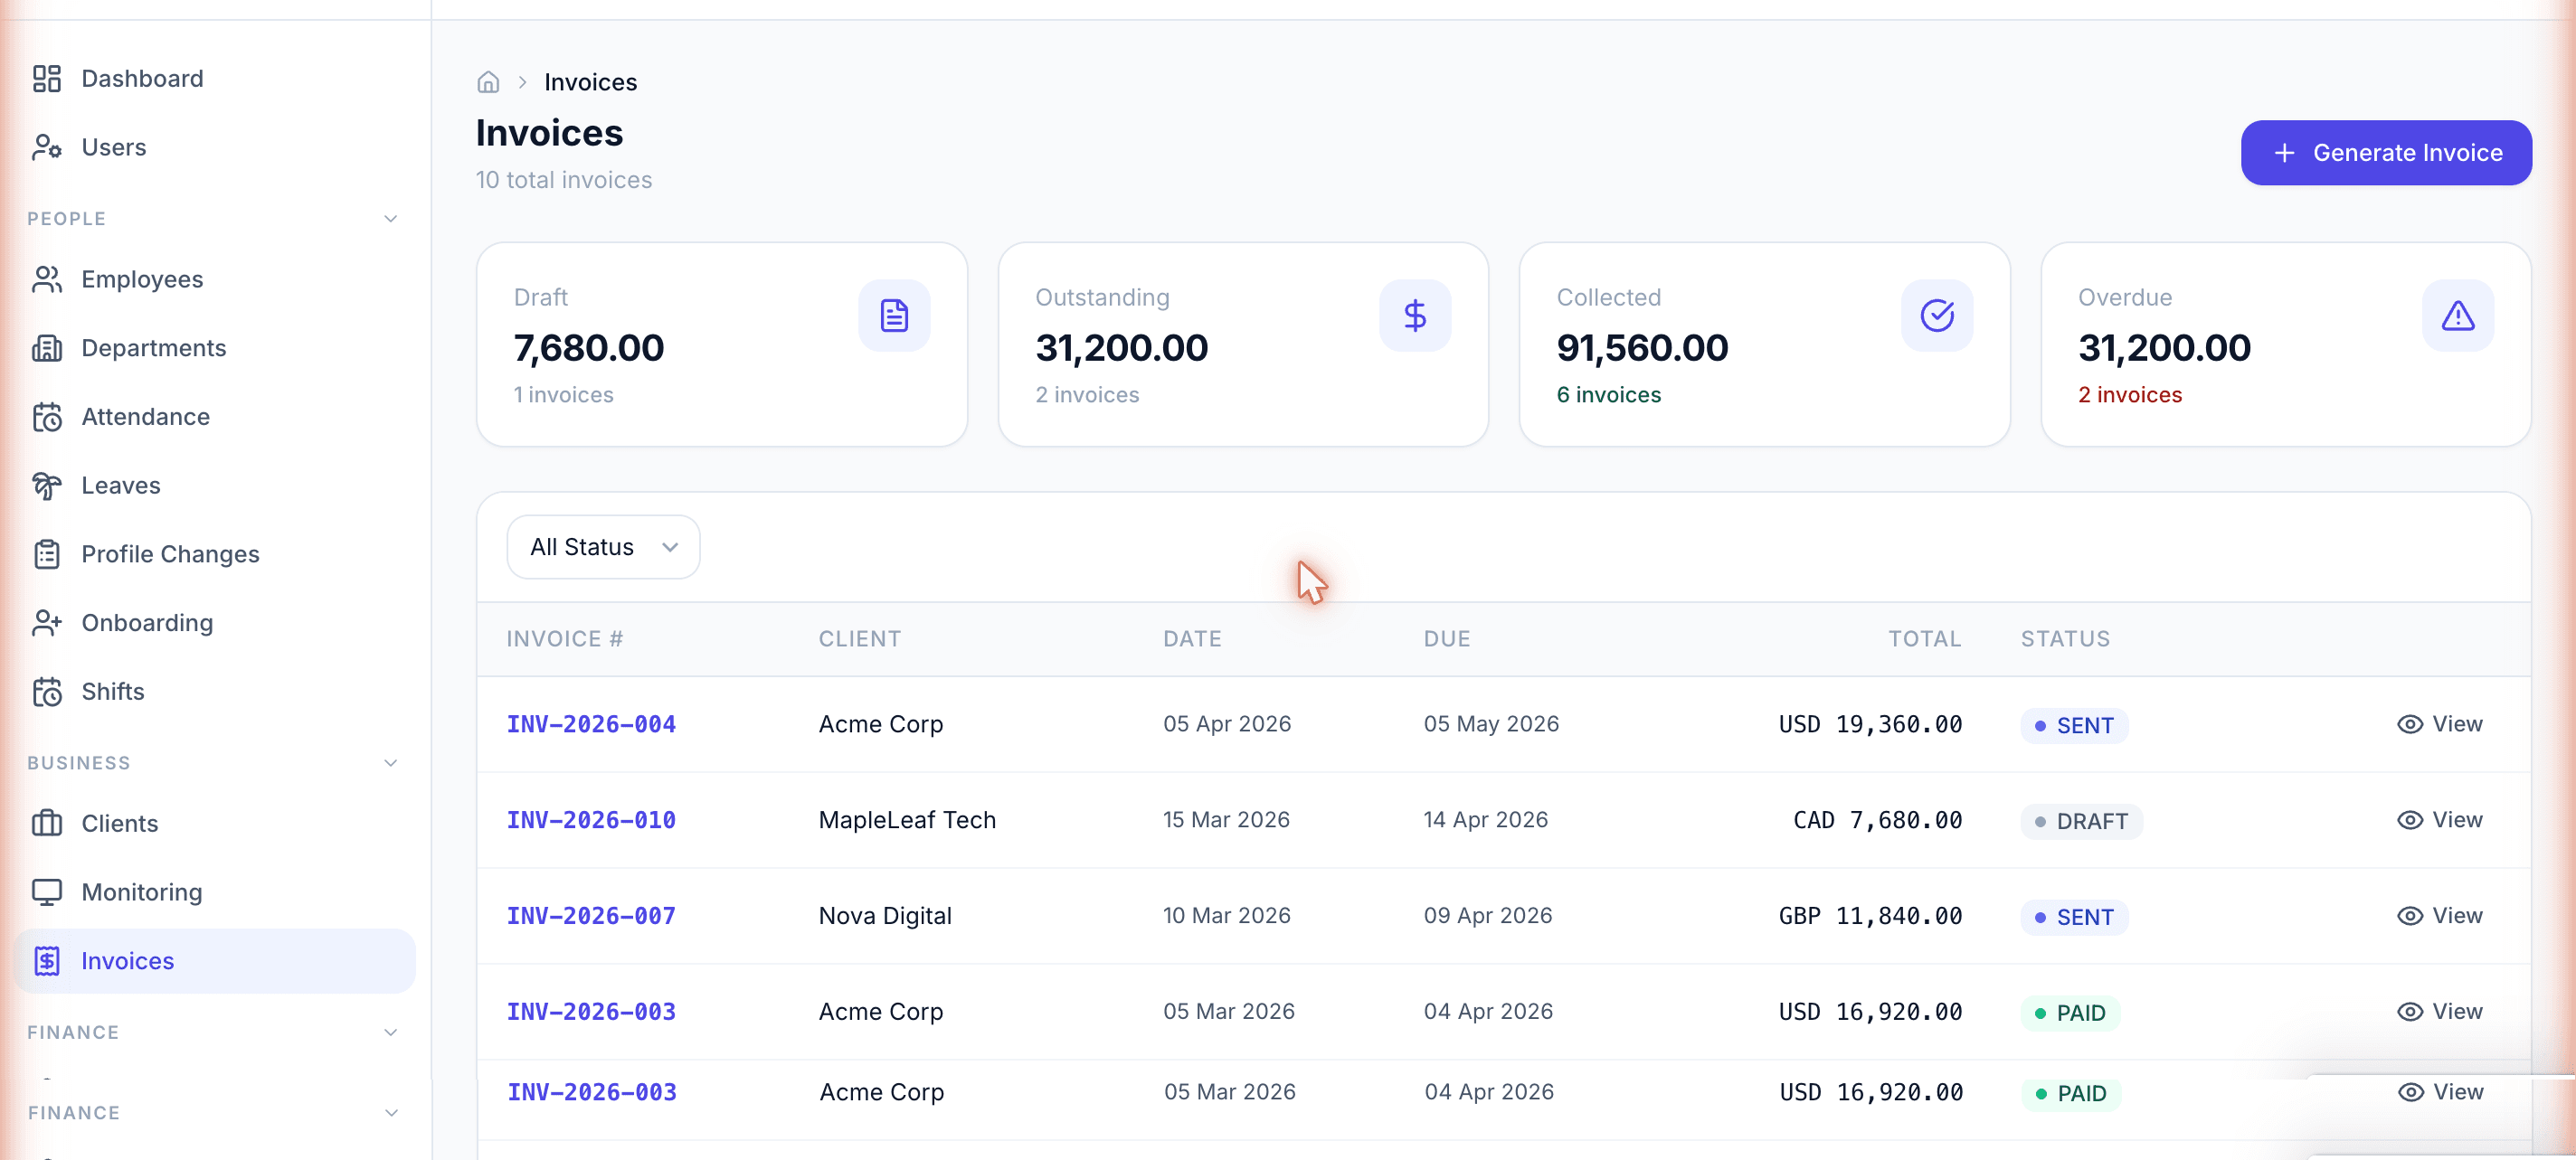Click the '10 total invoices' subtitle

[564, 180]
